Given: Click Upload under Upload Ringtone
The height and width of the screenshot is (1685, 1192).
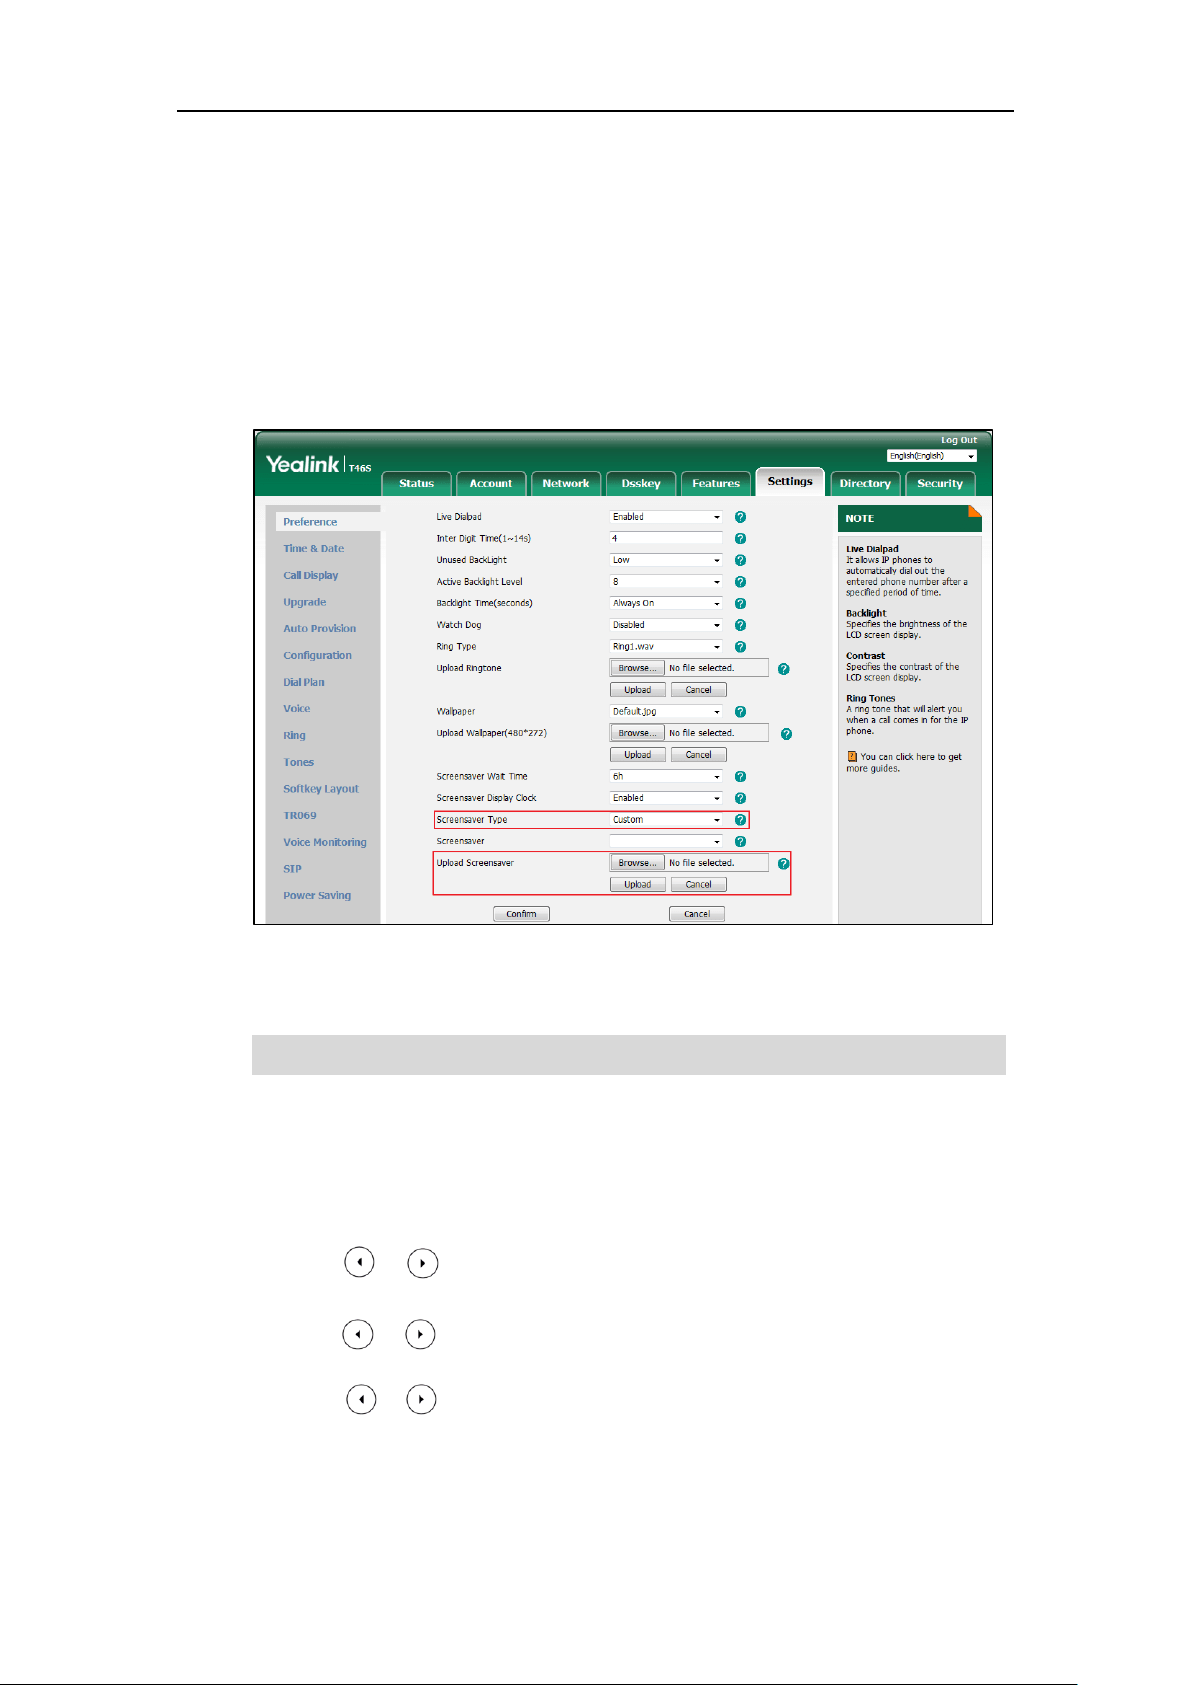Looking at the screenshot, I should tap(638, 690).
